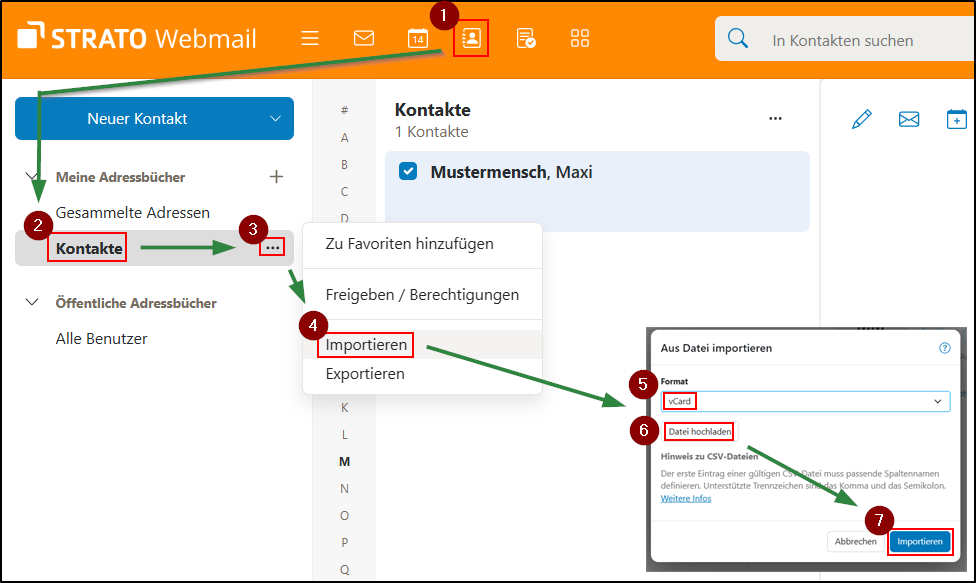Open the Calendar icon in top bar
The image size is (976, 583).
pos(418,39)
